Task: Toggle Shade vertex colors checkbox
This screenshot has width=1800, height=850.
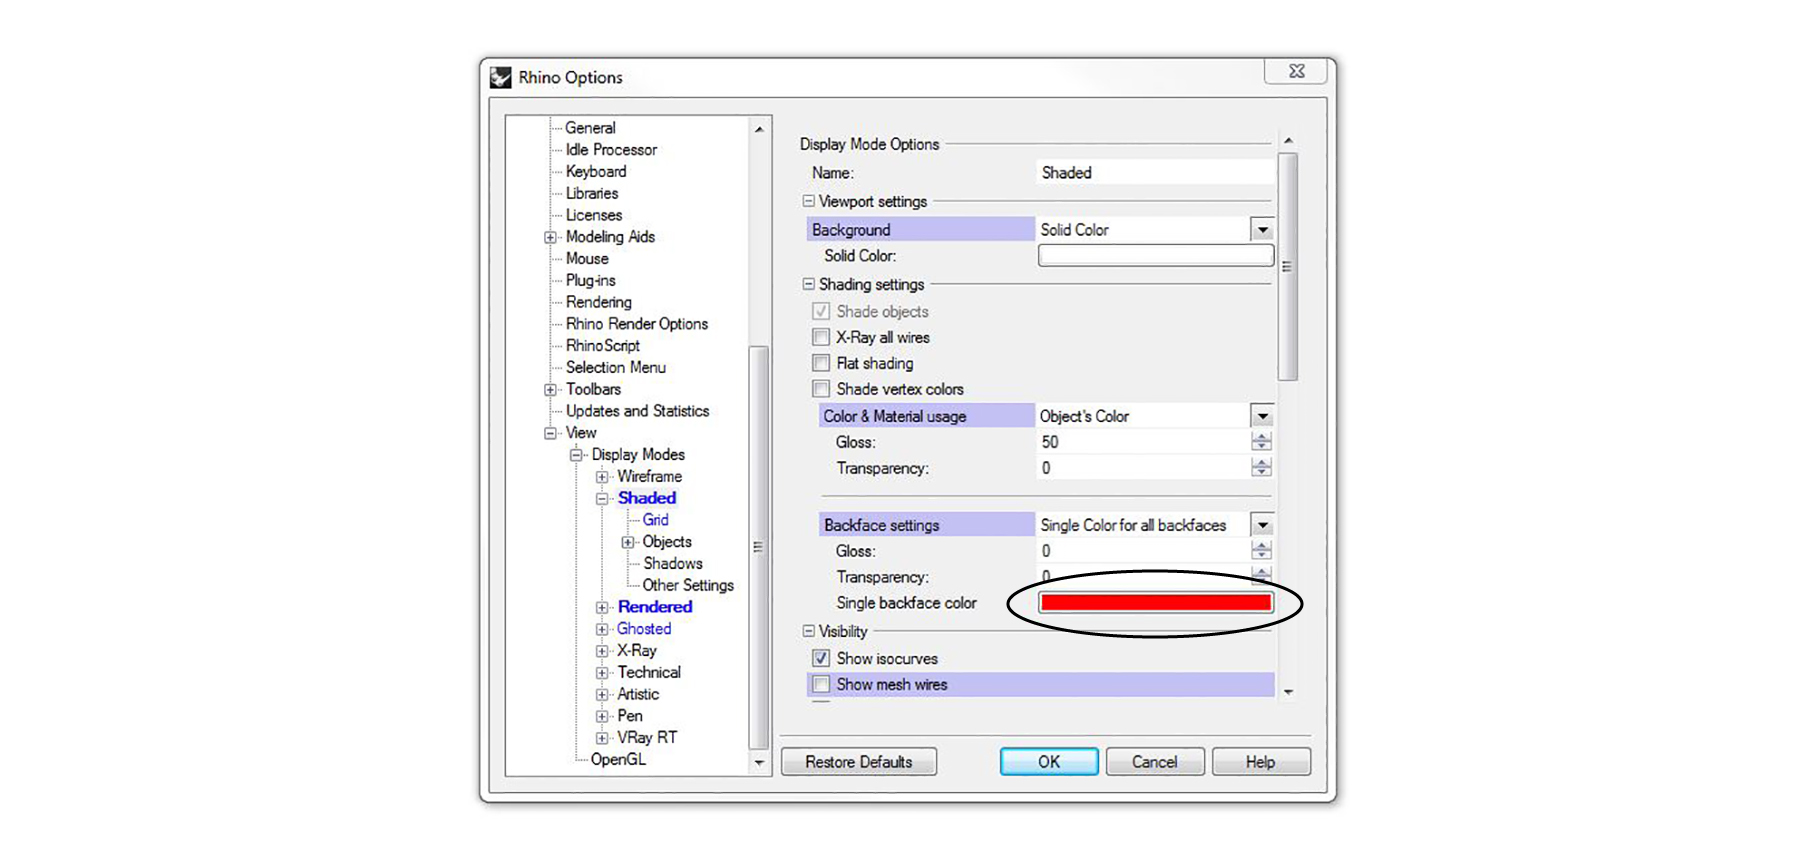Action: point(821,389)
